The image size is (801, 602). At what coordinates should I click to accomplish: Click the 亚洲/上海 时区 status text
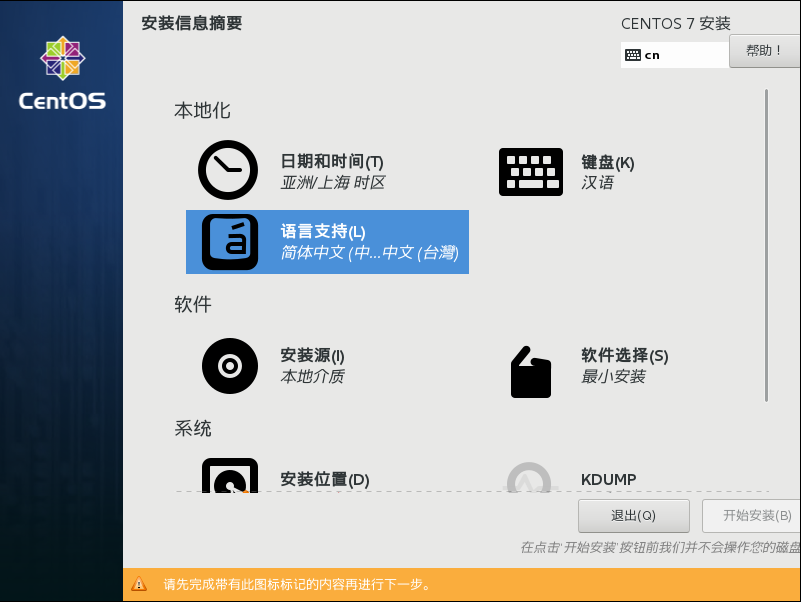click(x=333, y=182)
